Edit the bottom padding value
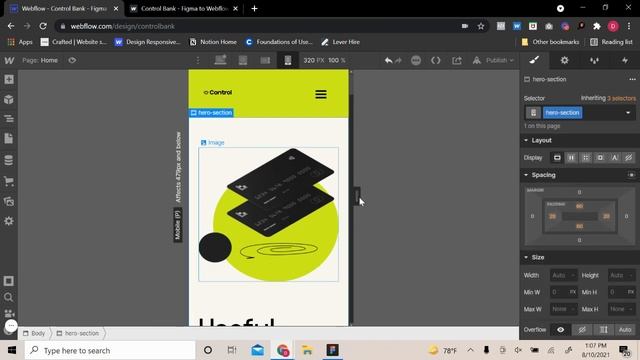The height and width of the screenshot is (360, 640). (579, 226)
